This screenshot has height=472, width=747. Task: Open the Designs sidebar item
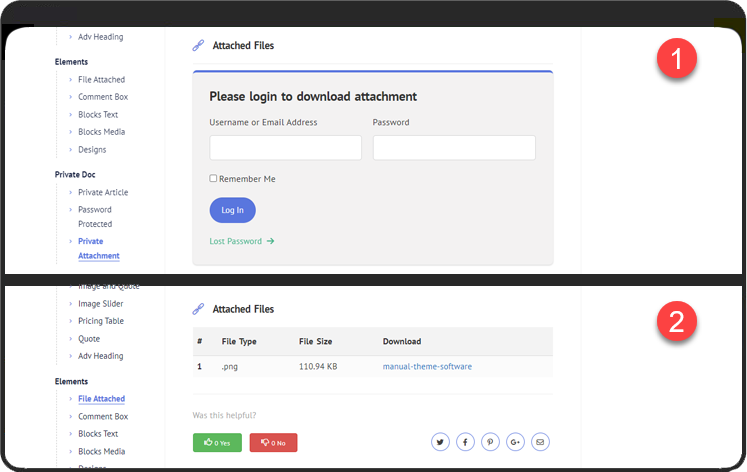[x=92, y=150]
